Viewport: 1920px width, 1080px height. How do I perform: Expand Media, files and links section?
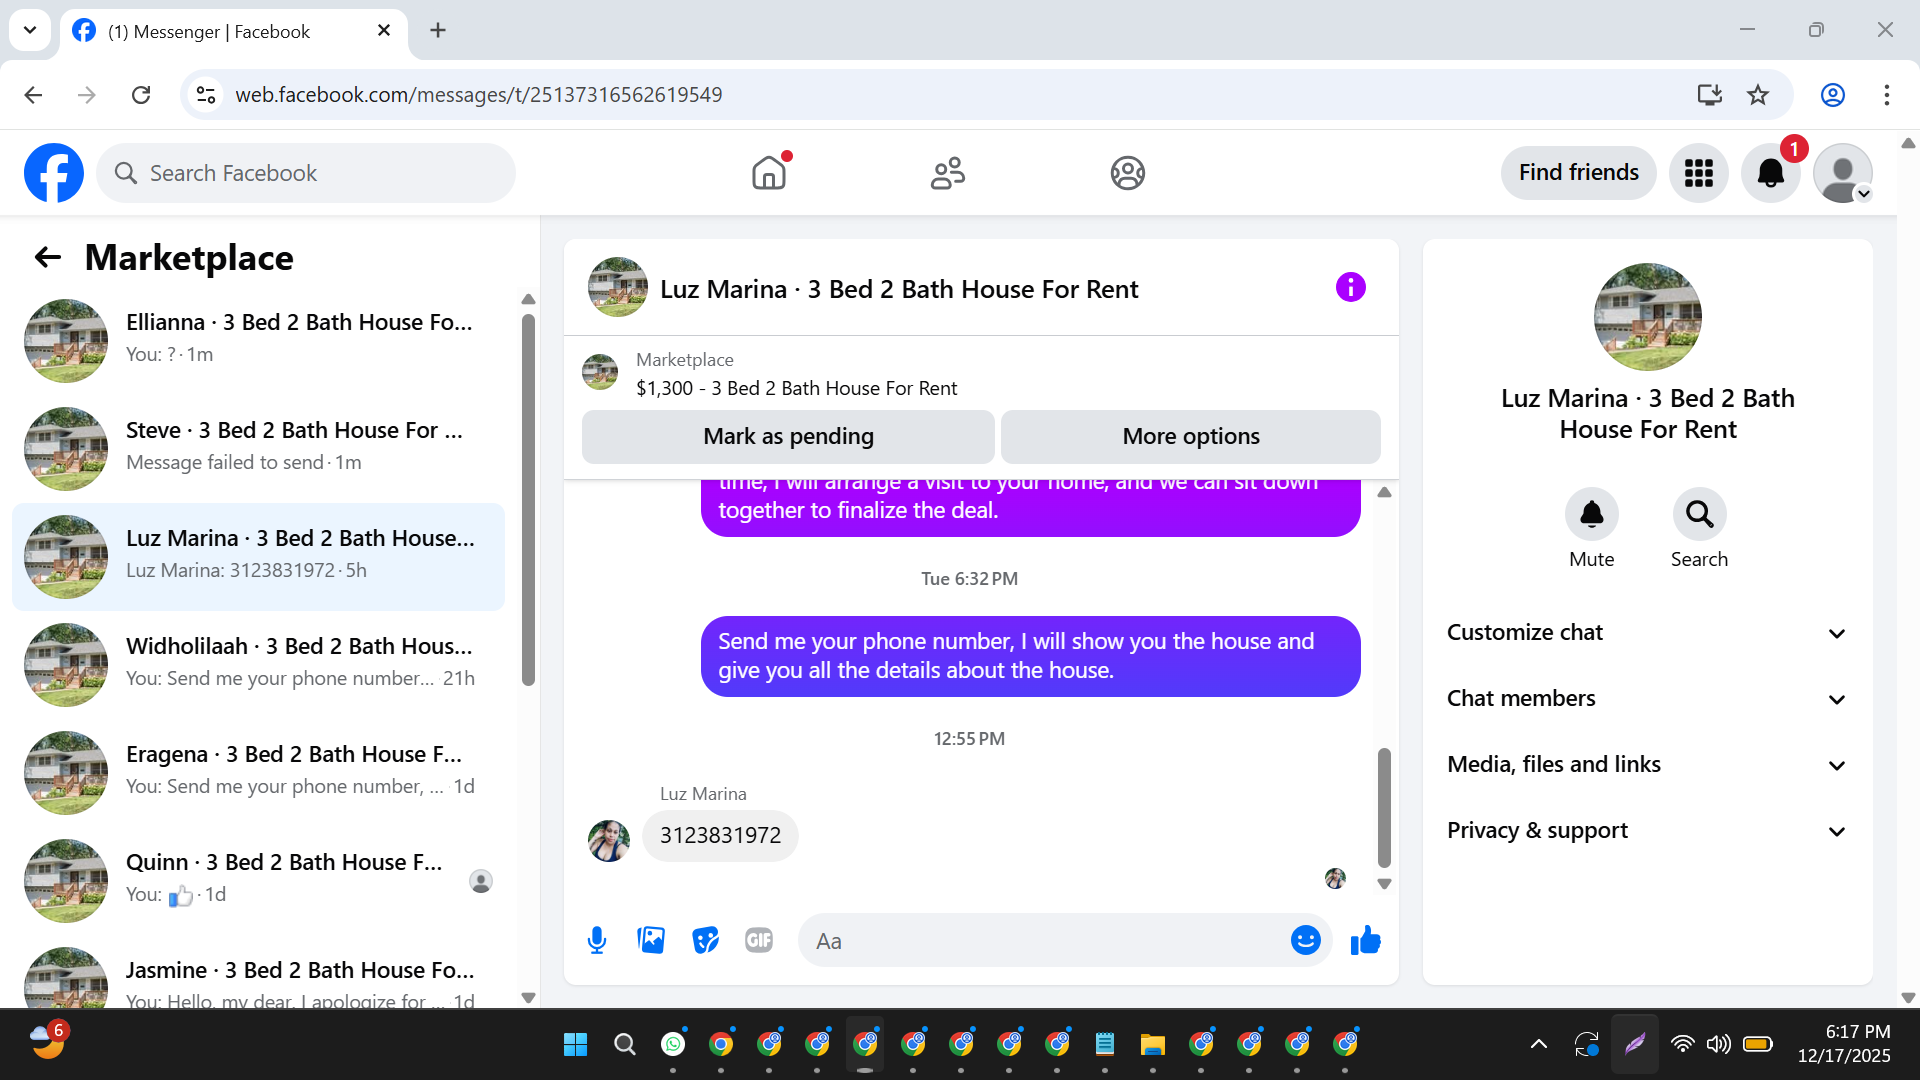[x=1647, y=765]
